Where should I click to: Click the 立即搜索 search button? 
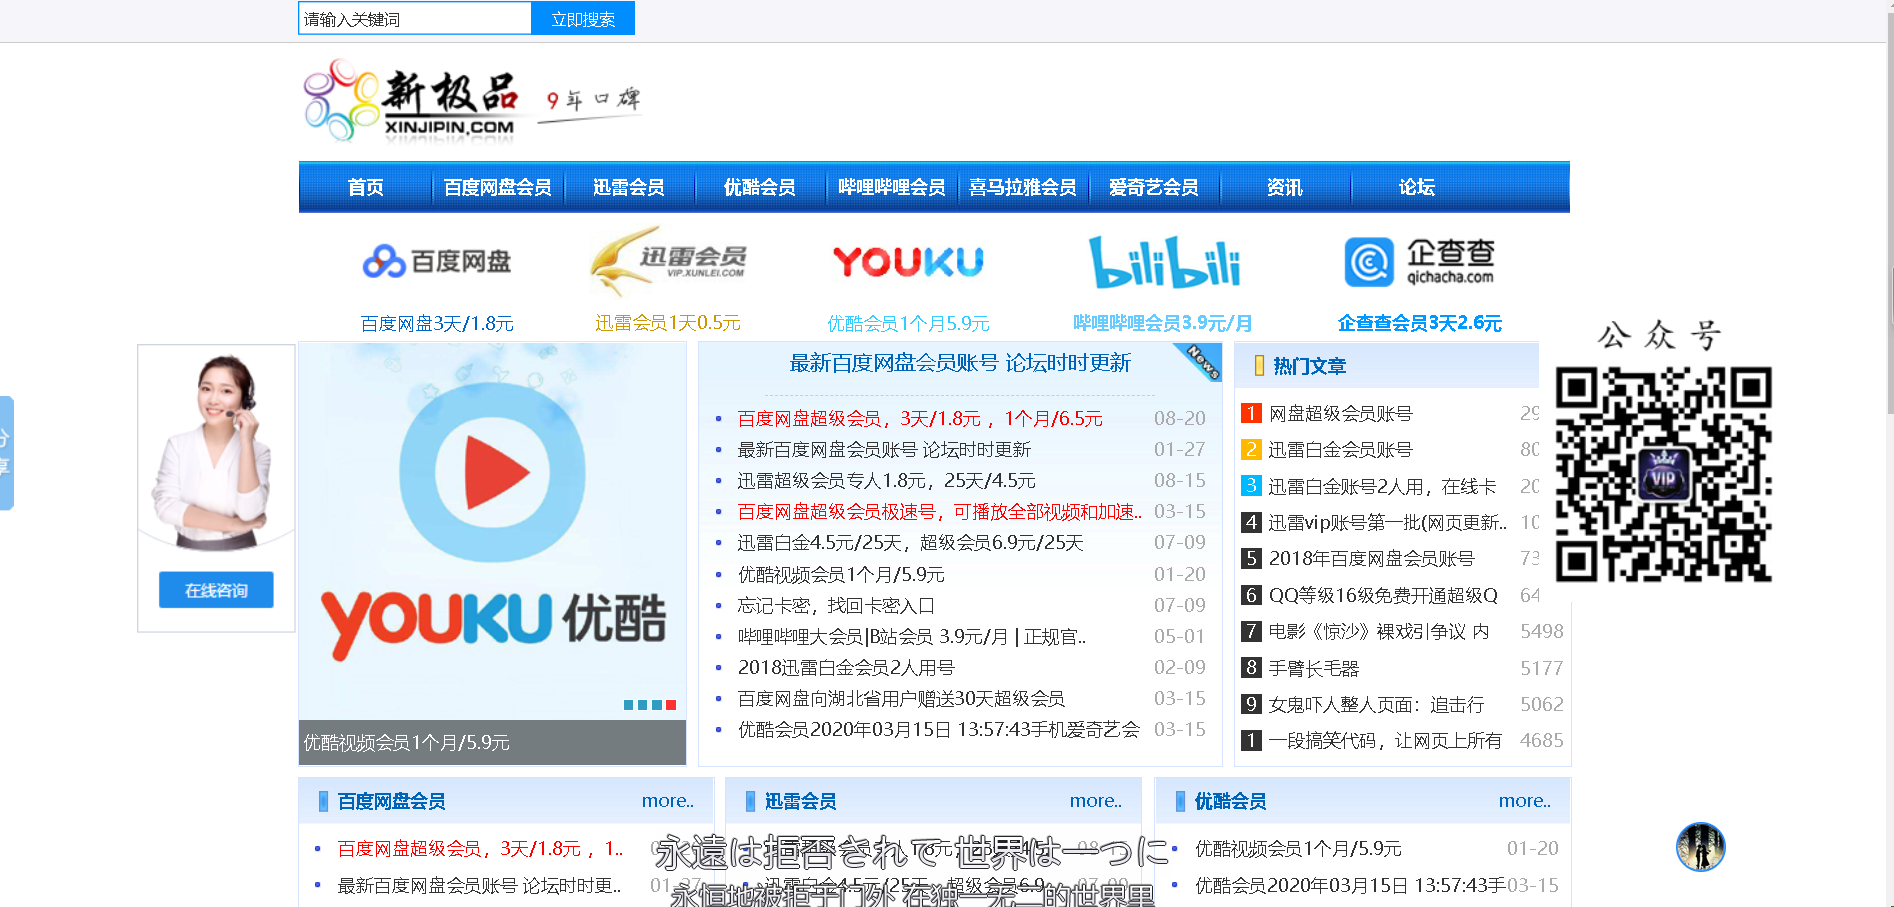[583, 18]
